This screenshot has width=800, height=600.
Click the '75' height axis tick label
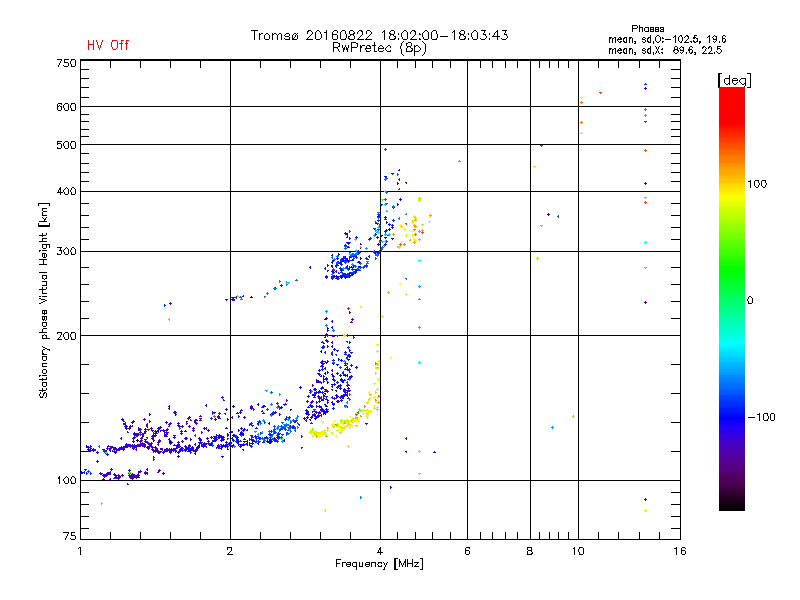[70, 536]
